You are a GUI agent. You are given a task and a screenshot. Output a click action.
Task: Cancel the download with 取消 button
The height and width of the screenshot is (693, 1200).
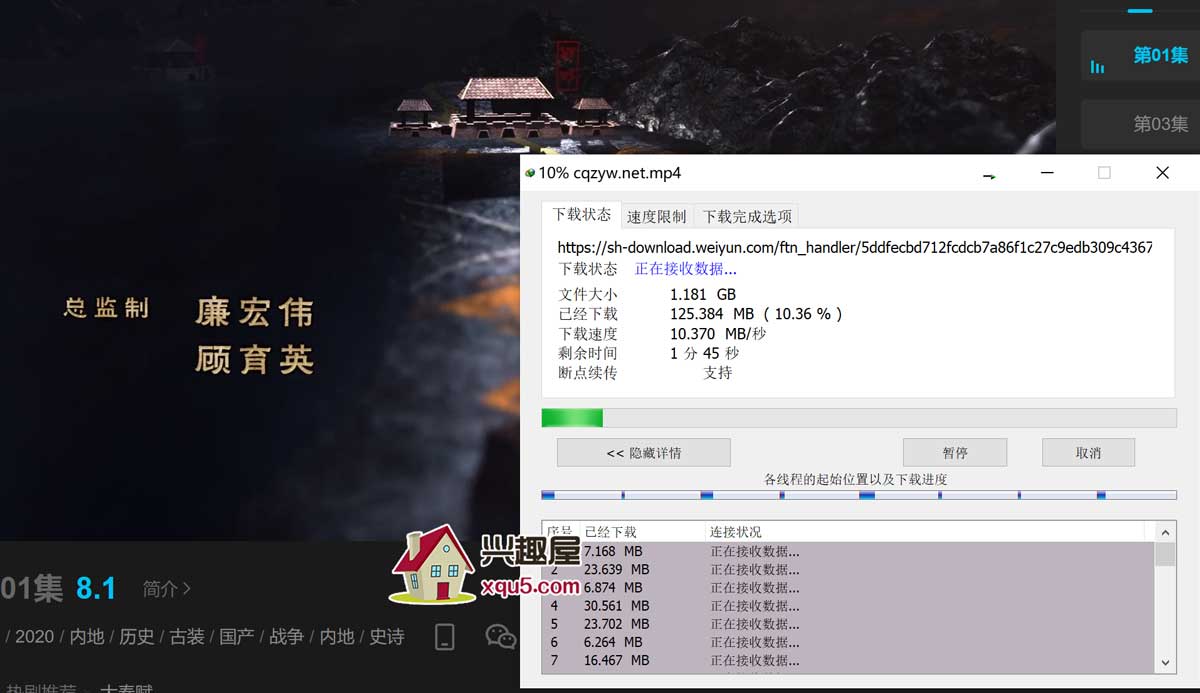point(1088,452)
